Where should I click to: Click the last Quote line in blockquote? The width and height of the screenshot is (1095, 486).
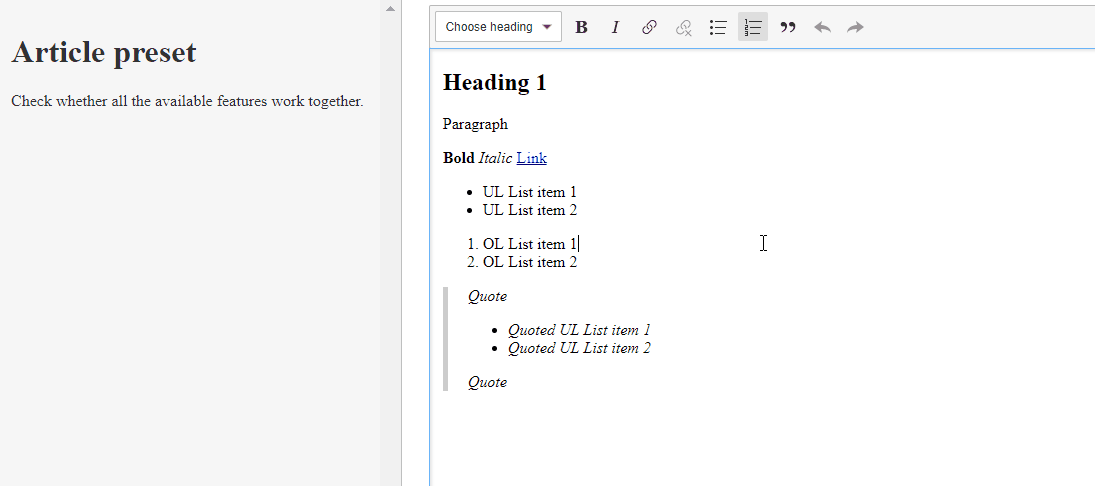pyautogui.click(x=487, y=382)
